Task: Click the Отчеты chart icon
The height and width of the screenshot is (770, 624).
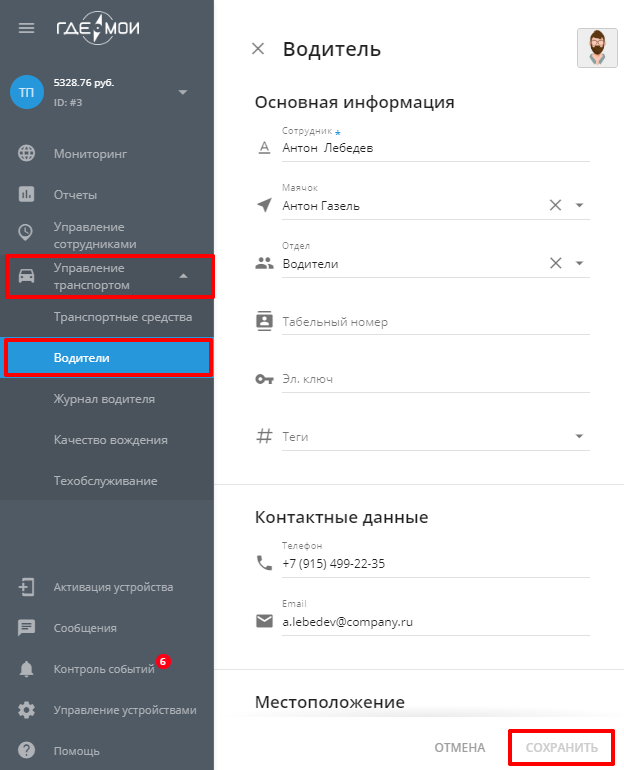Action: [27, 194]
